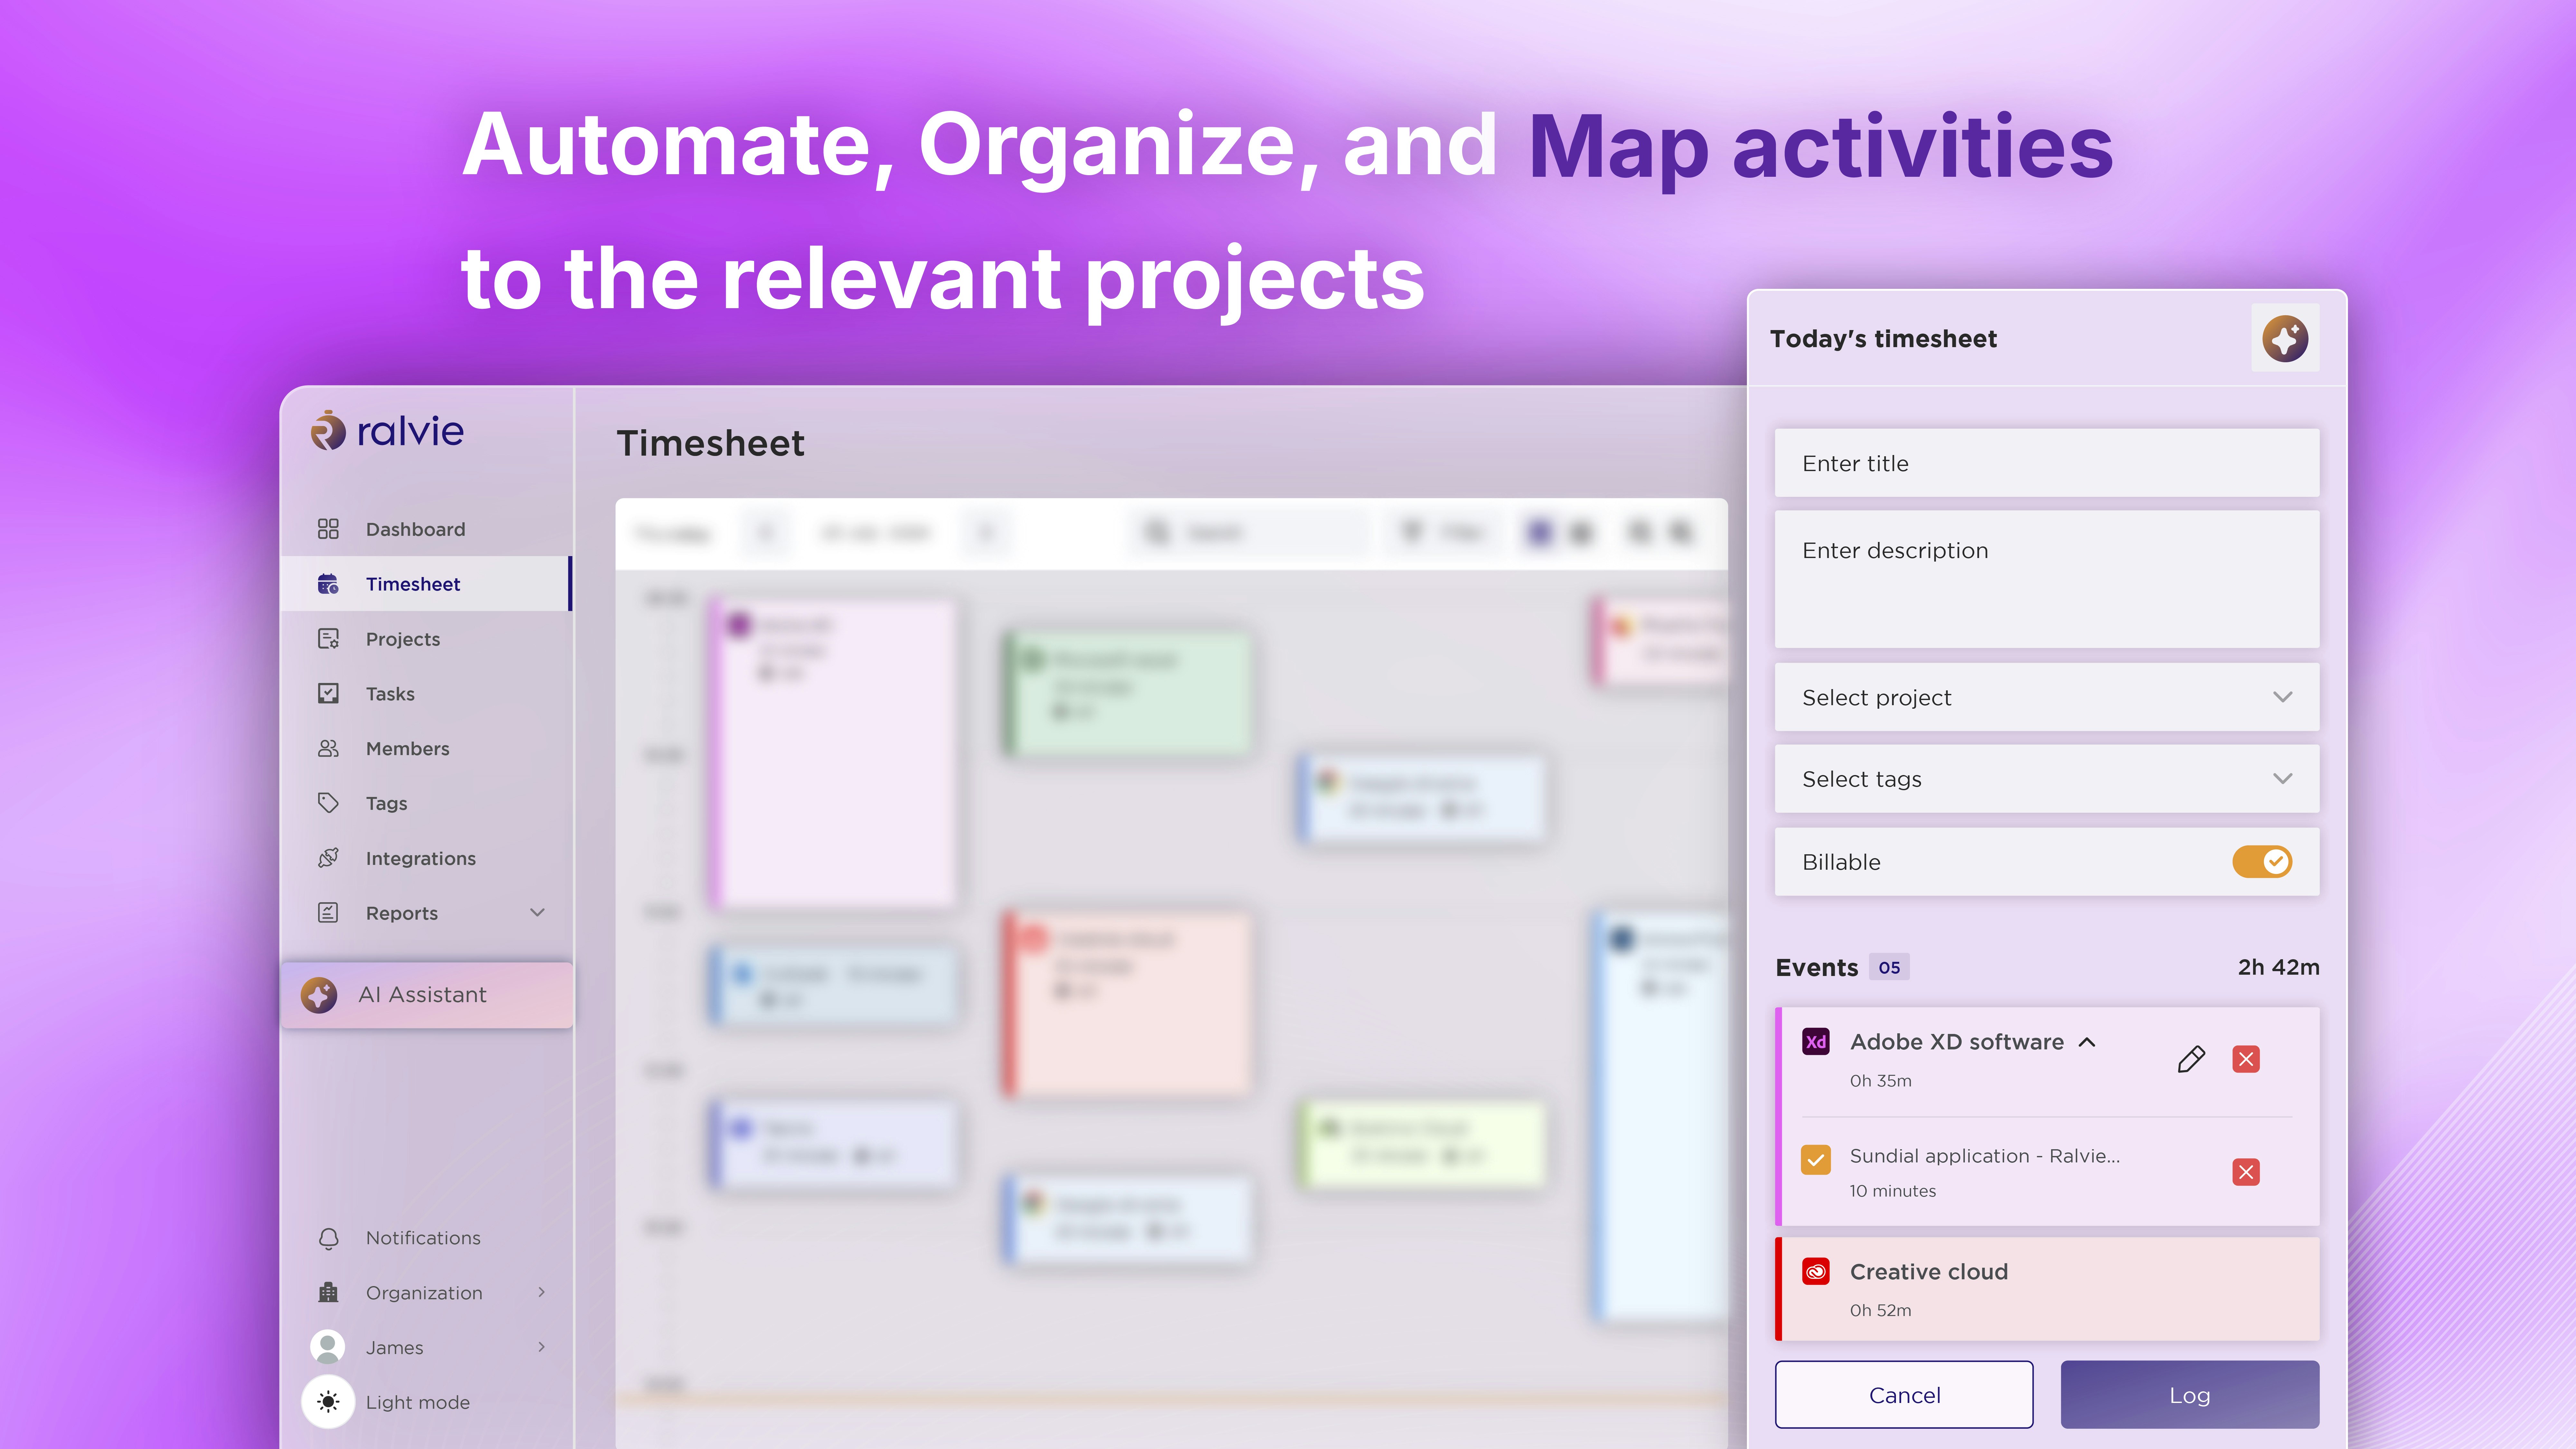Expand the Organization menu arrow
The image size is (2576, 1449).
click(542, 1292)
